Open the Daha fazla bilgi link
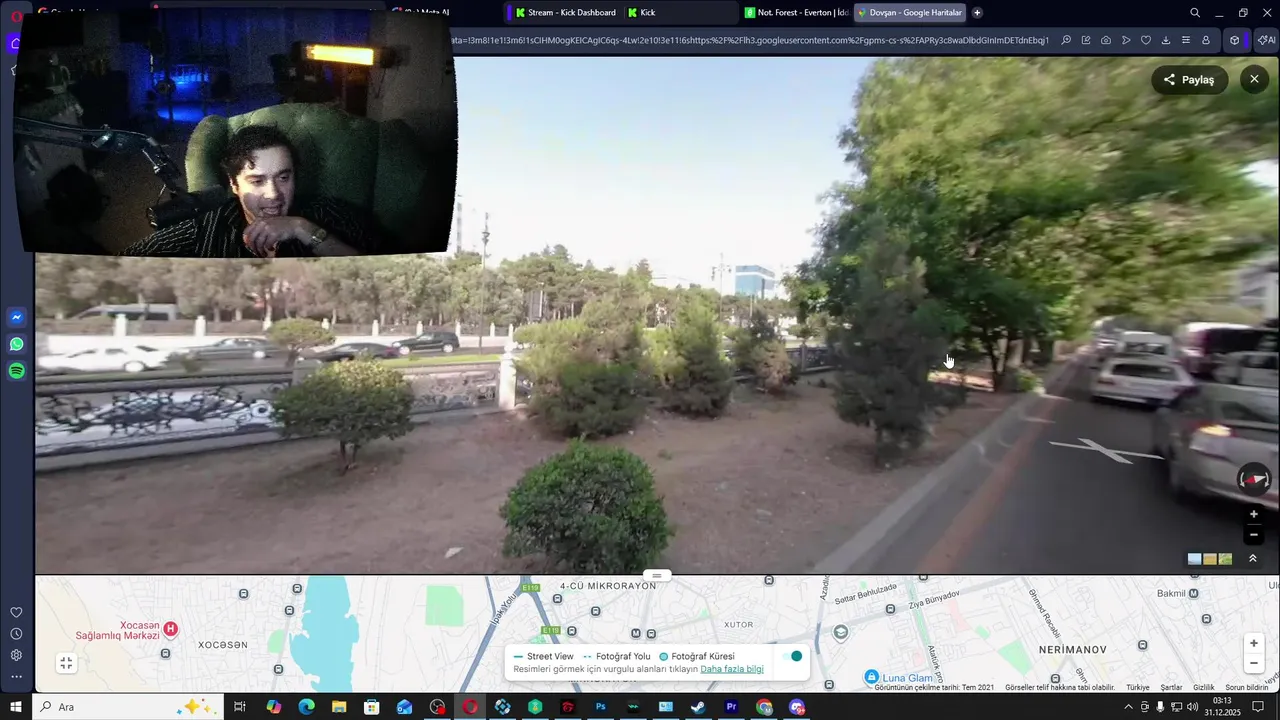Image resolution: width=1280 pixels, height=720 pixels. point(732,669)
